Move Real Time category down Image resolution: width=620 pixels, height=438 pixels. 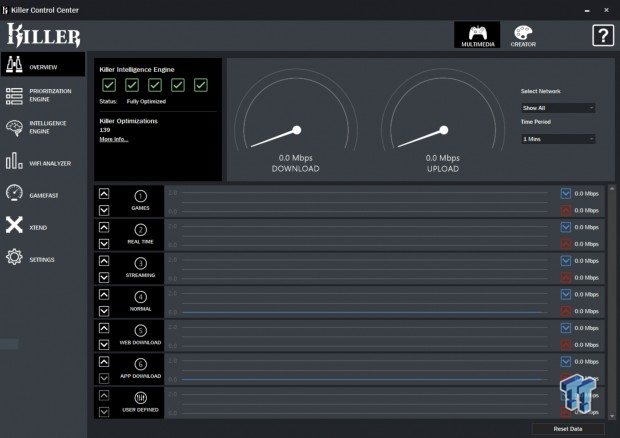pos(104,244)
